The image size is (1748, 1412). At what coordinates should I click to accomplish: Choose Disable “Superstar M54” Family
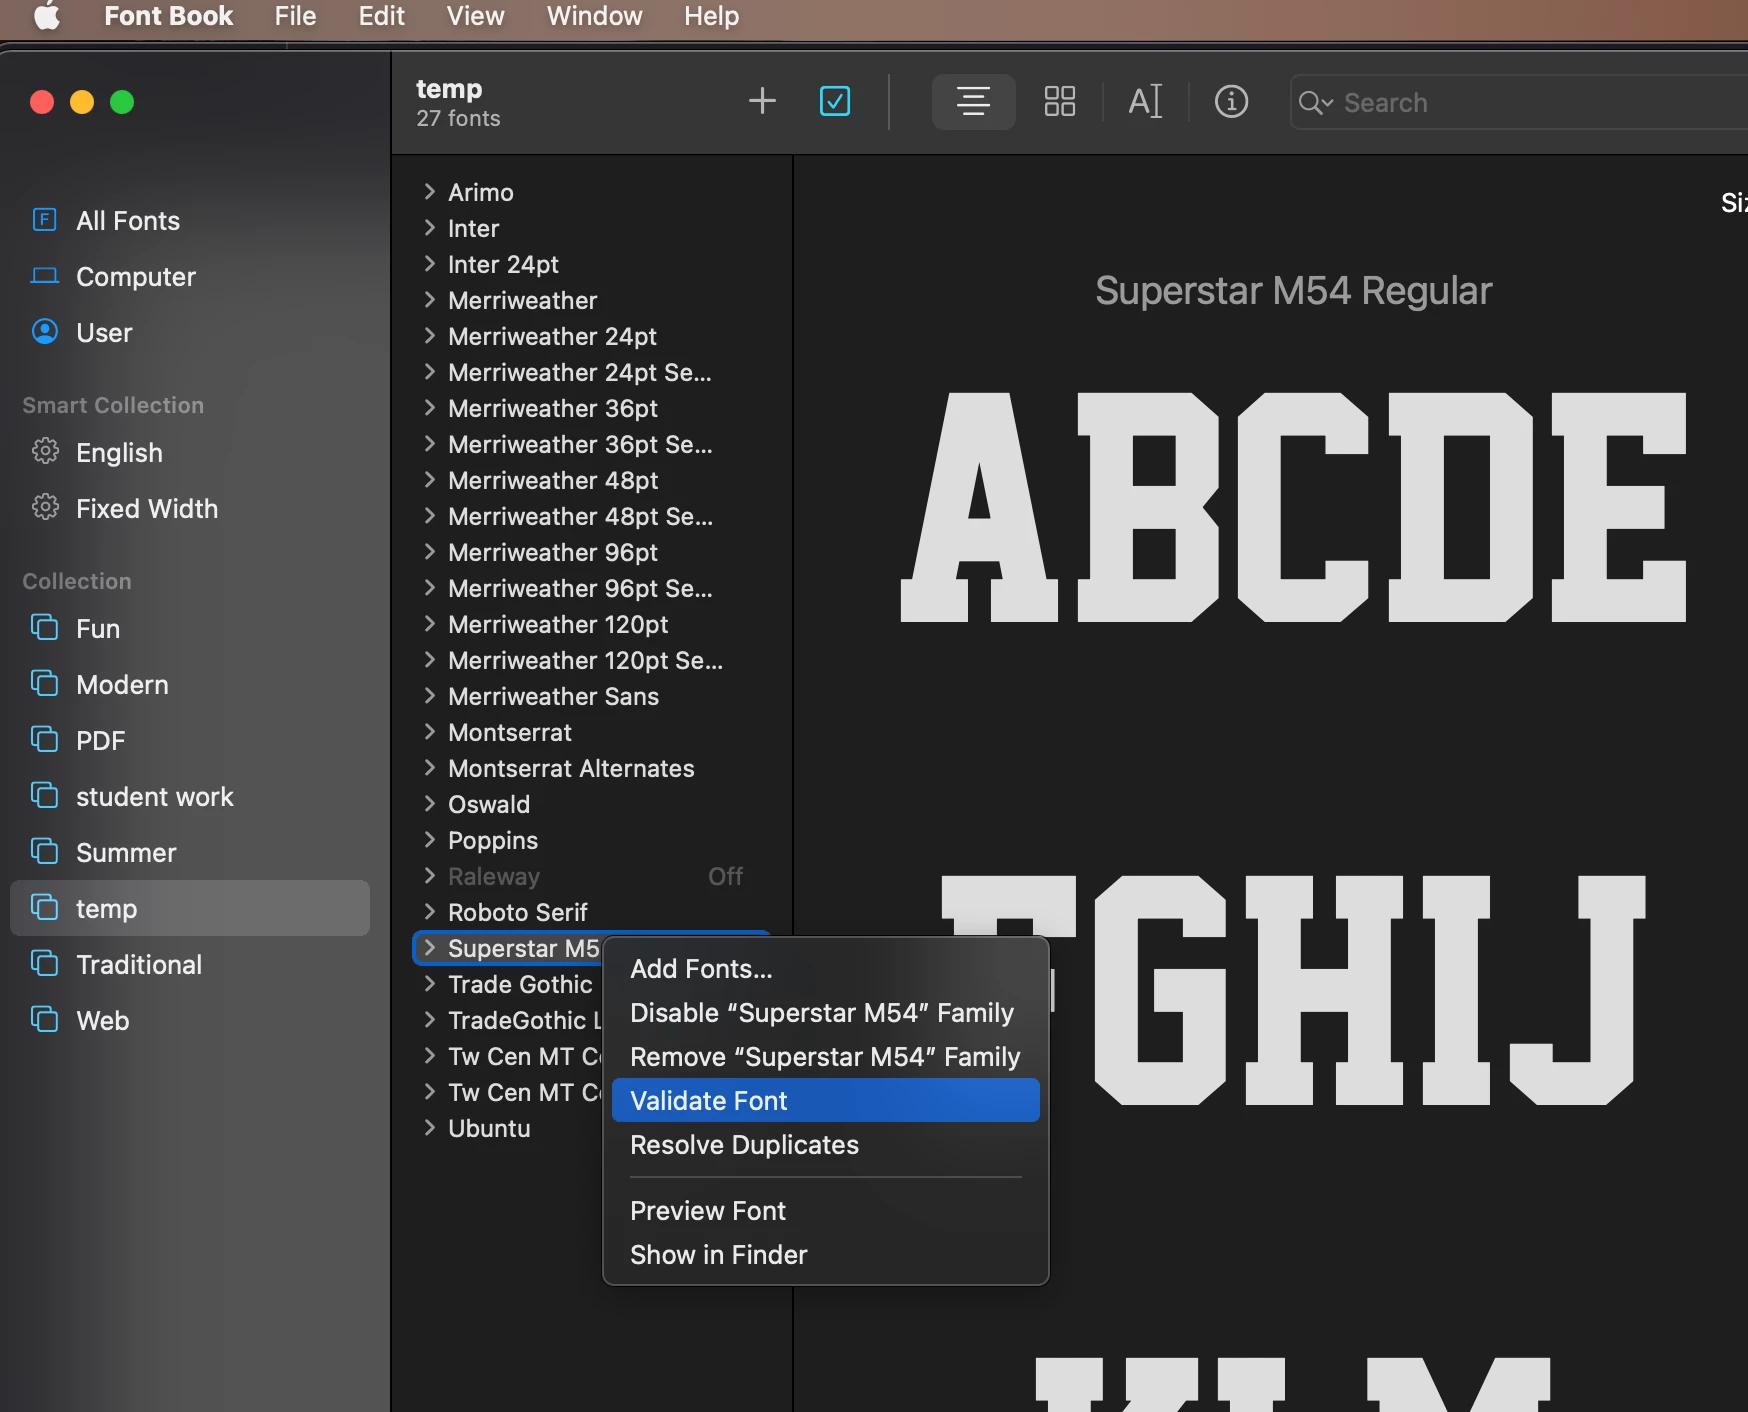pos(826,1013)
